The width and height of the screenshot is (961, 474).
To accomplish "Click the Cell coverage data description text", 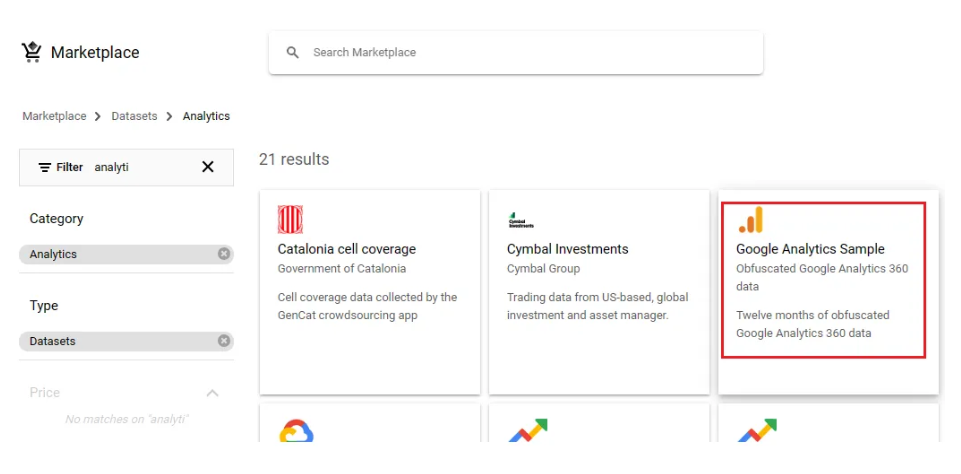I will tap(367, 307).
